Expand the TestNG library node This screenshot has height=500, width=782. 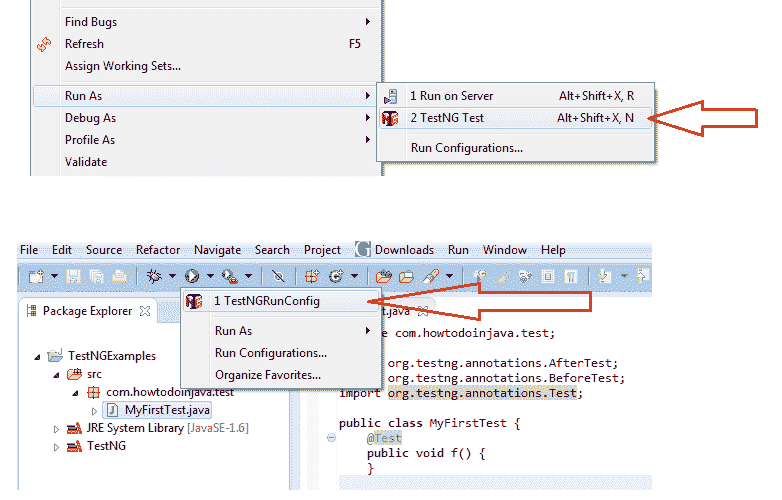click(56, 447)
